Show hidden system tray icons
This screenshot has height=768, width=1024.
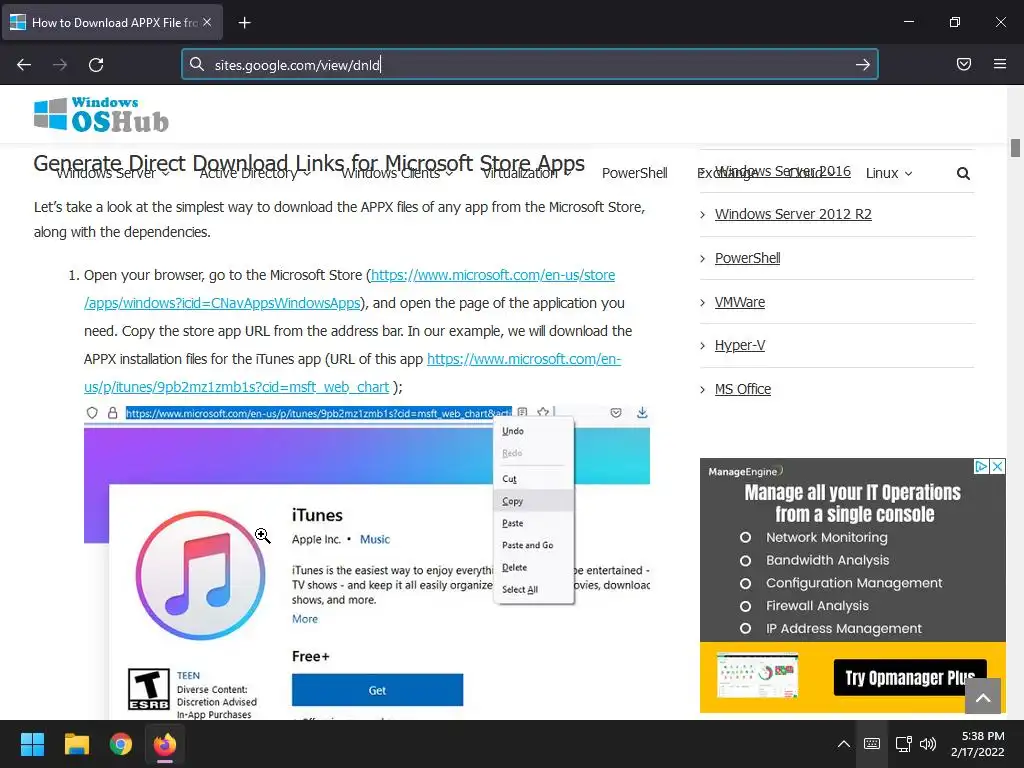click(x=844, y=744)
